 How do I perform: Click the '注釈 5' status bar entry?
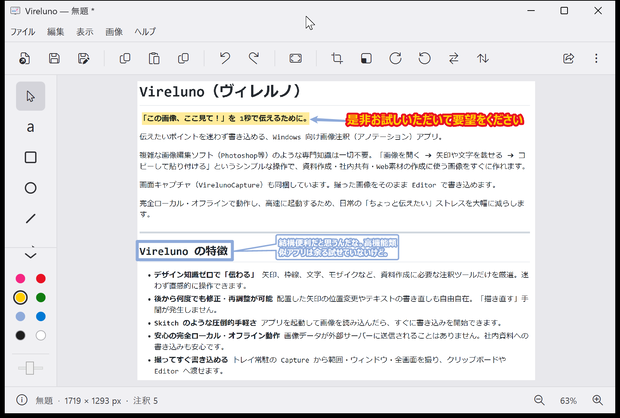click(x=145, y=401)
